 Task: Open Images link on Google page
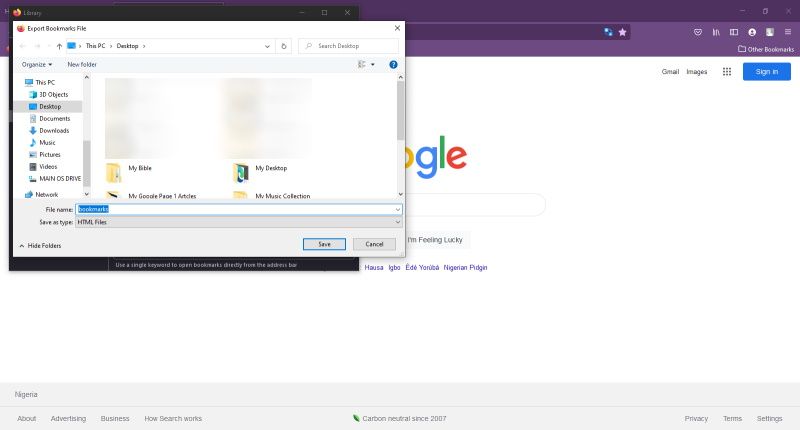(x=696, y=72)
